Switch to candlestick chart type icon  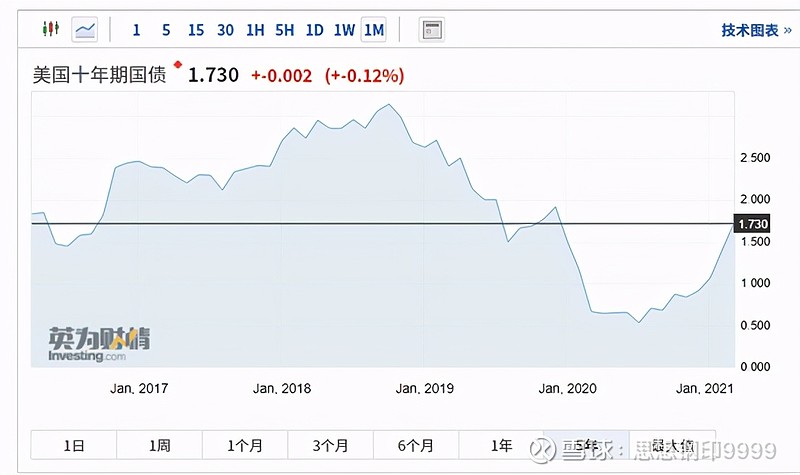[51, 29]
